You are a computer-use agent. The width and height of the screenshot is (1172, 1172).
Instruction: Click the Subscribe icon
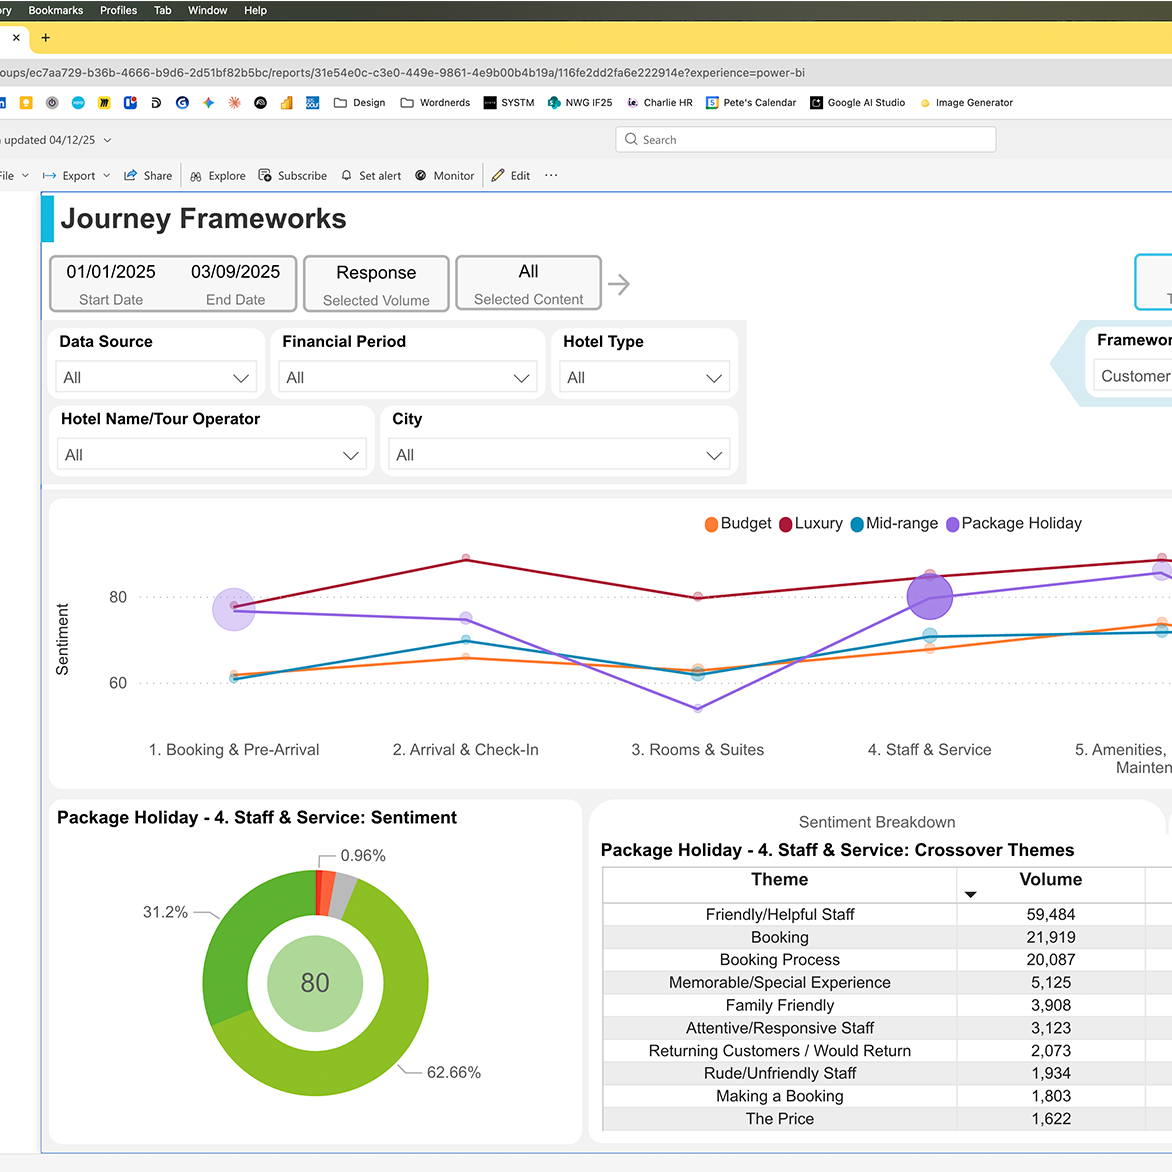(265, 176)
